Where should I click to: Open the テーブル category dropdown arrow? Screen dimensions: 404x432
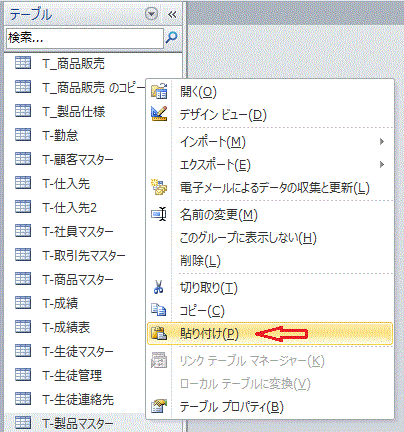tap(151, 14)
